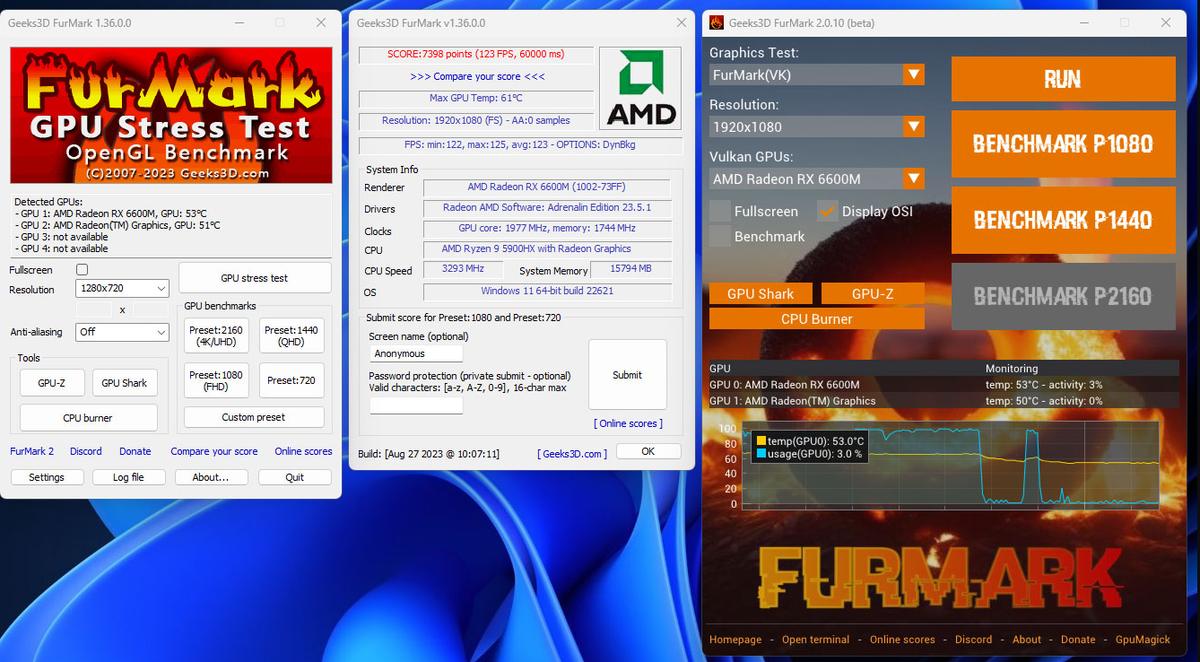Image resolution: width=1200 pixels, height=662 pixels.
Task: Visit the [ Geeks3D.com ] link
Action: [572, 453]
